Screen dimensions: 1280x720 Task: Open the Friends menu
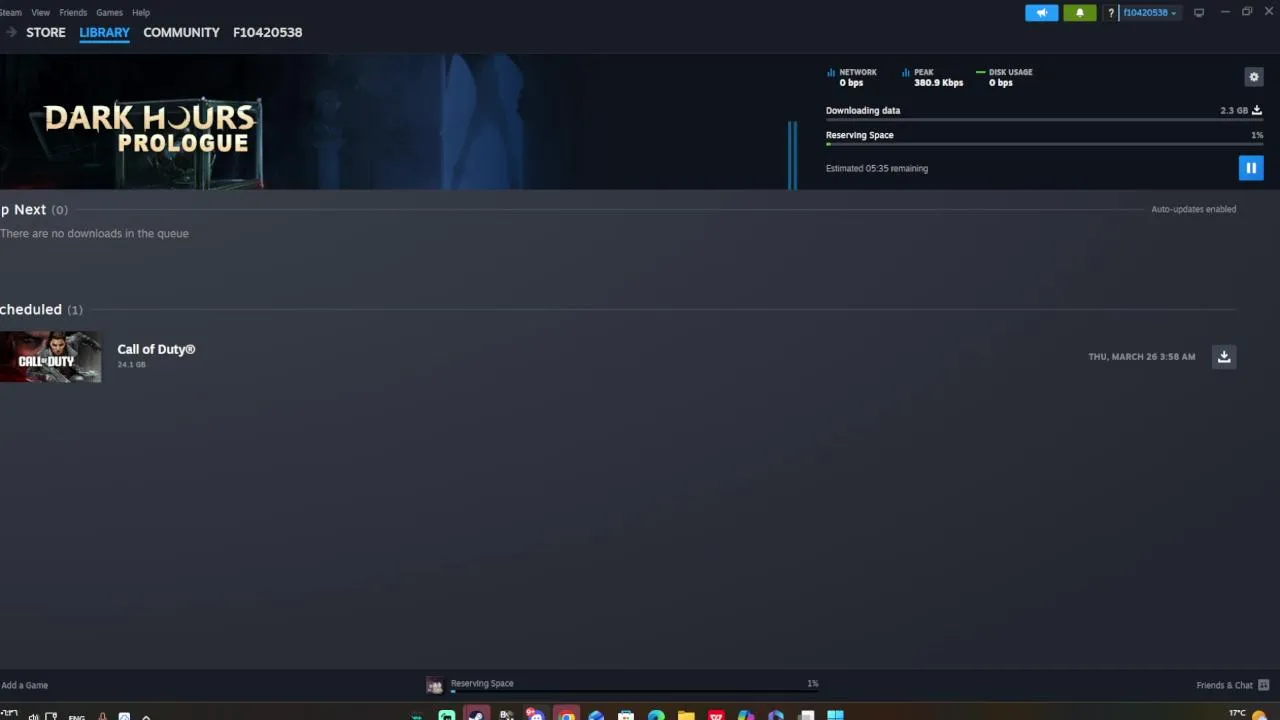point(73,13)
